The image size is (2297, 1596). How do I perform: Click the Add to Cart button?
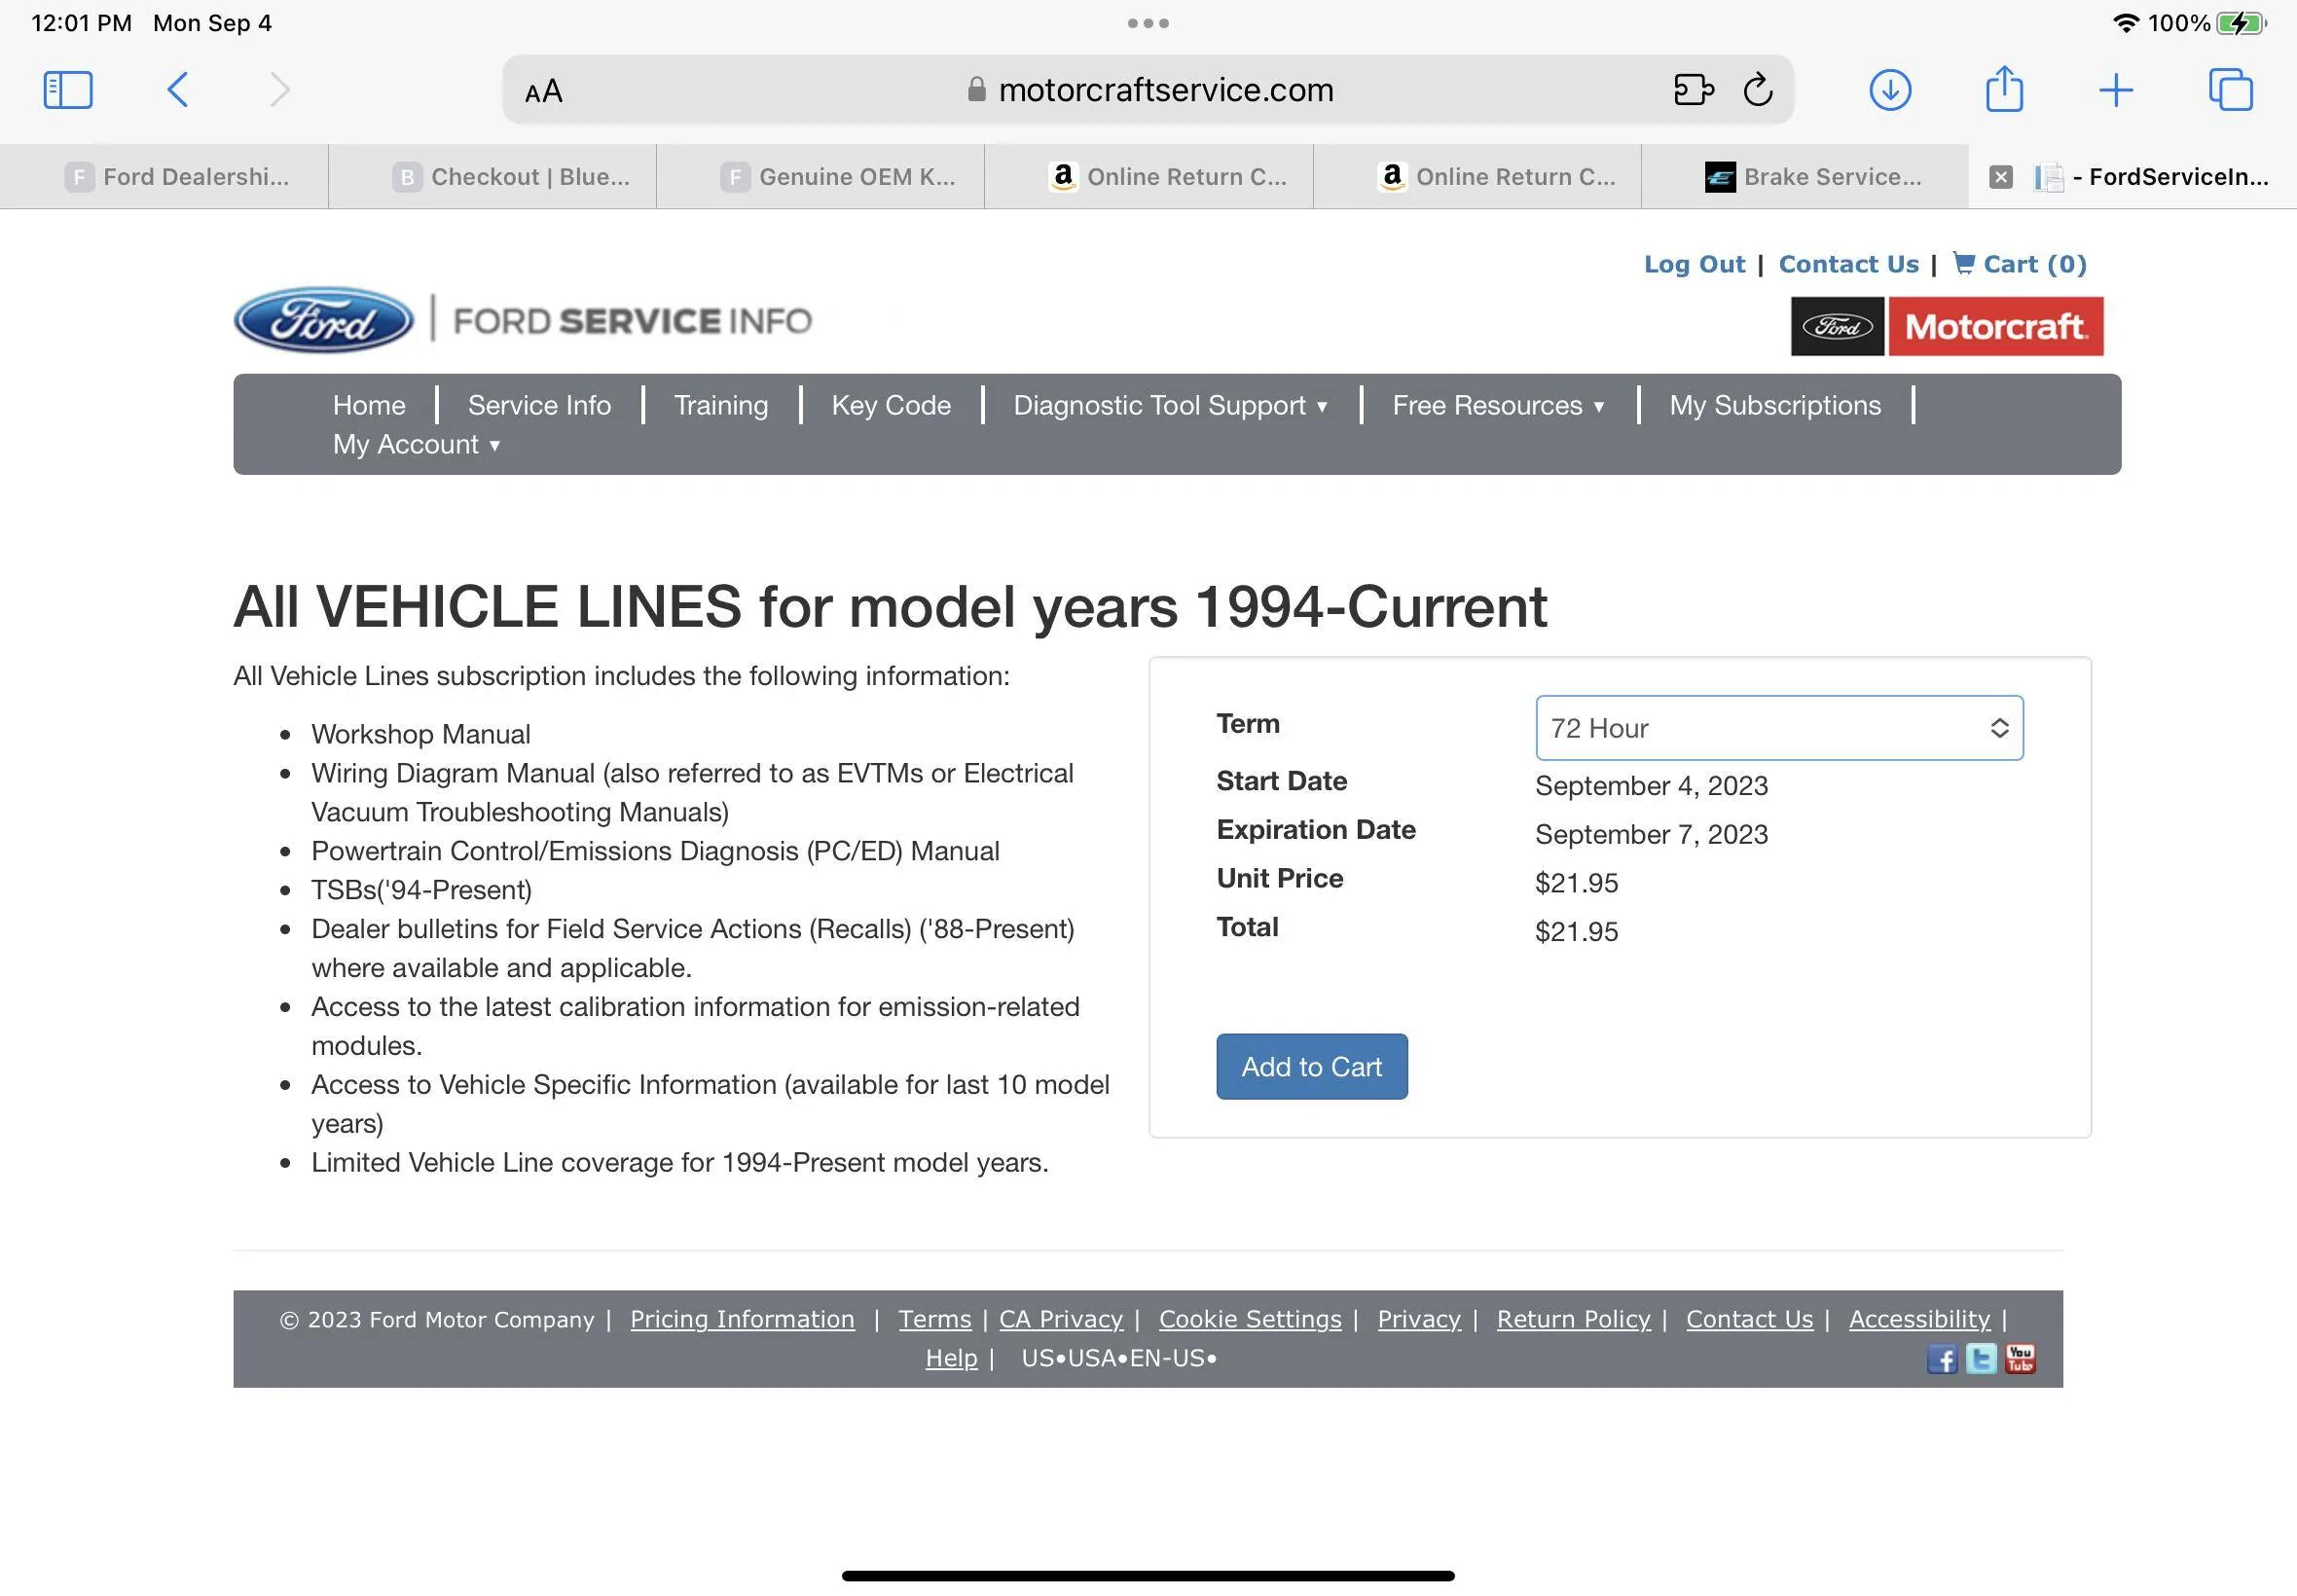[x=1311, y=1067]
